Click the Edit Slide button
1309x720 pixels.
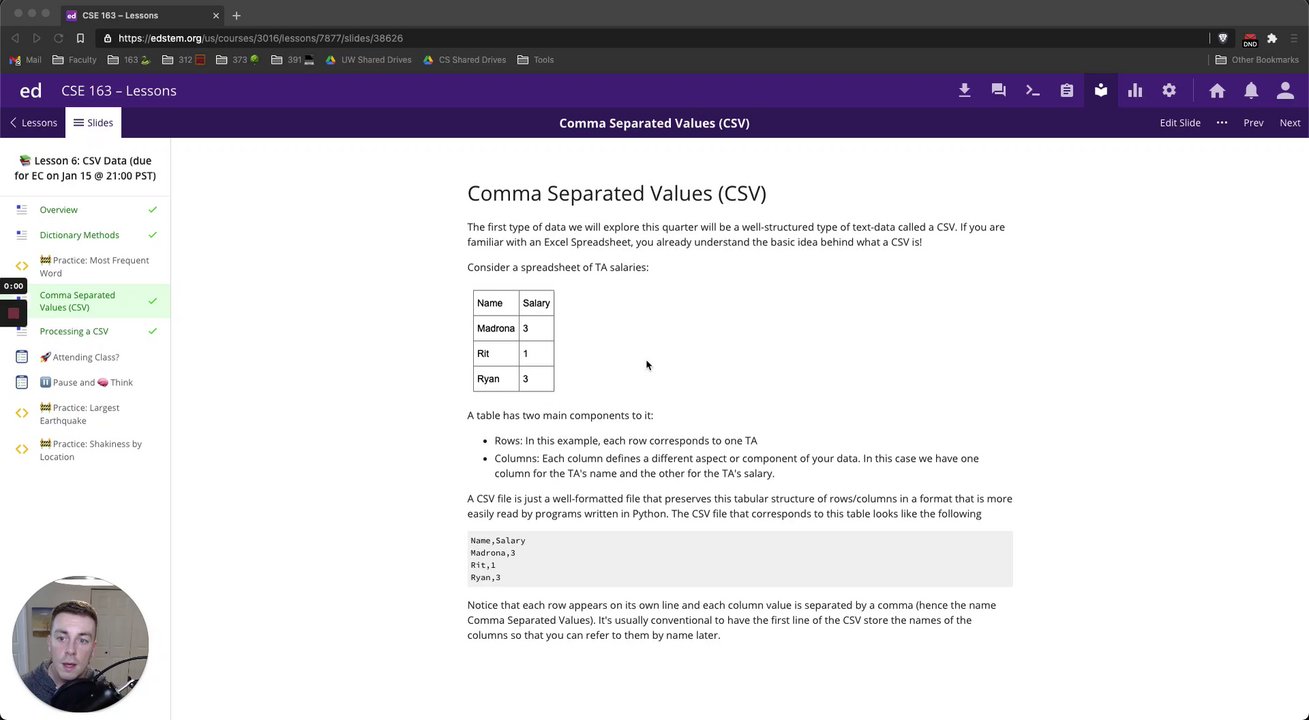(x=1180, y=123)
